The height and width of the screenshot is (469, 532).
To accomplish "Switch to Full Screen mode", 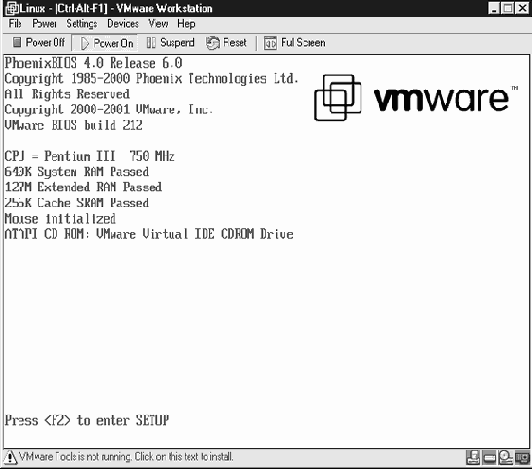I will pyautogui.click(x=294, y=43).
